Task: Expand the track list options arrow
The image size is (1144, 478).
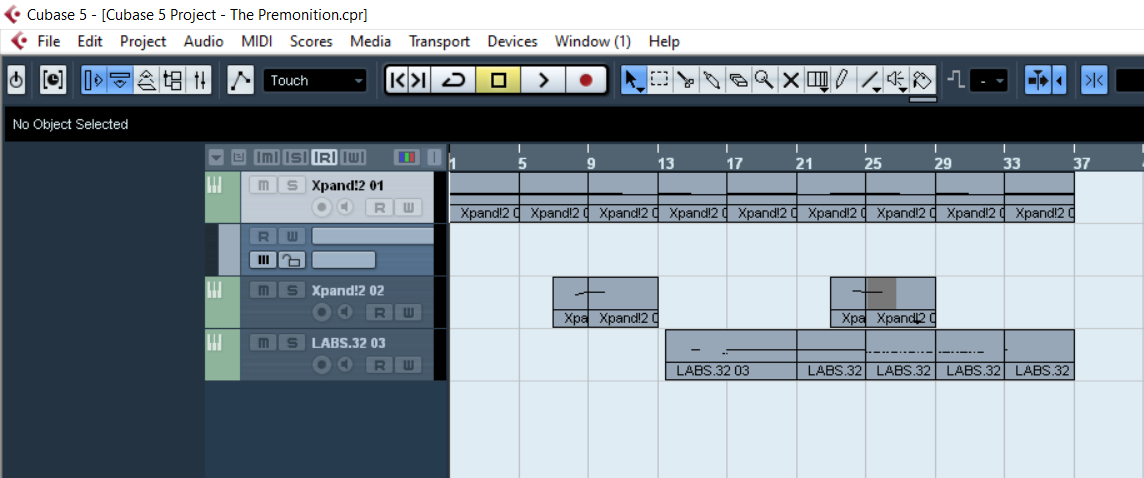Action: (215, 157)
